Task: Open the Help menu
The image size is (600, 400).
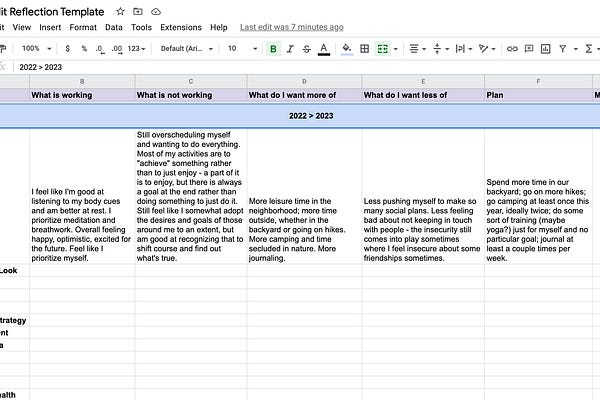Action: pyautogui.click(x=218, y=27)
